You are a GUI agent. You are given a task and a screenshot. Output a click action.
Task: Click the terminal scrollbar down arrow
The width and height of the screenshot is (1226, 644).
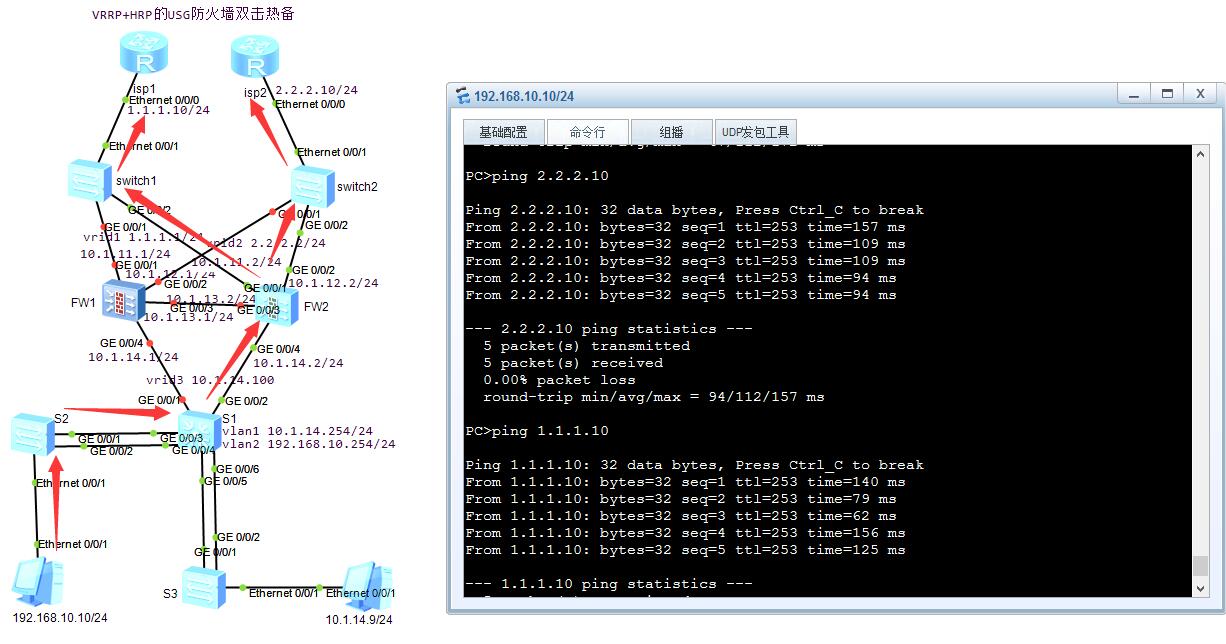coord(1200,587)
